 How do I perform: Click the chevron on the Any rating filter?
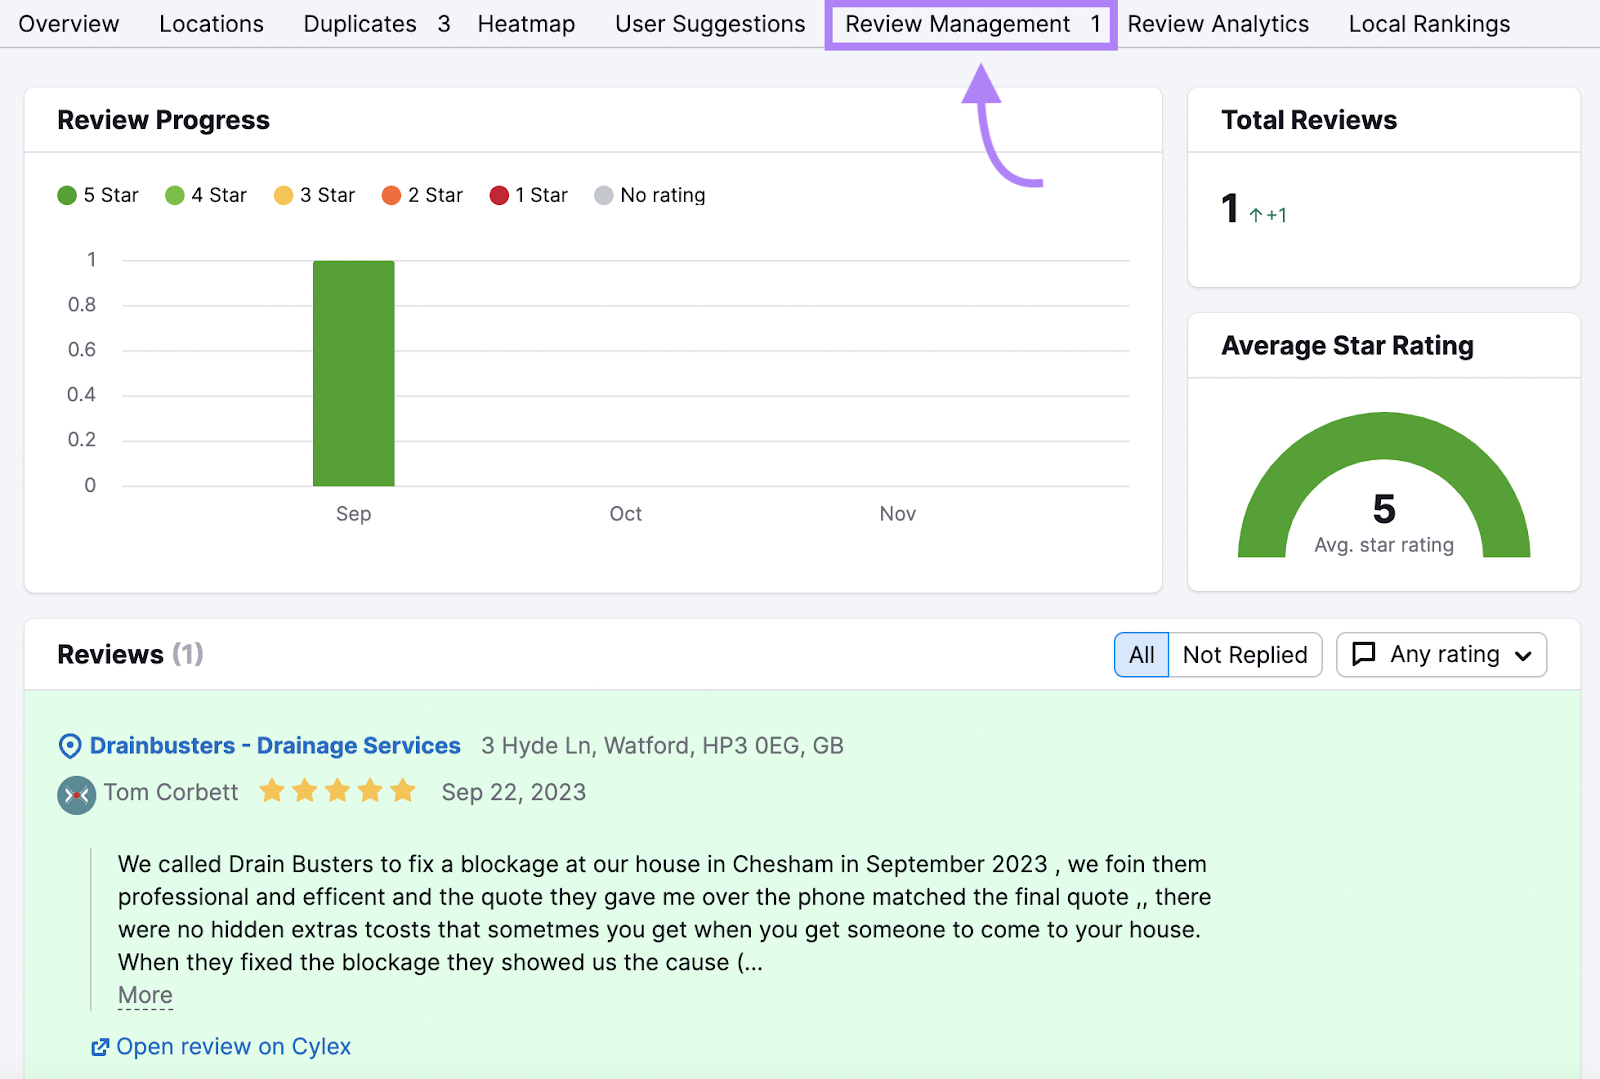1522,655
